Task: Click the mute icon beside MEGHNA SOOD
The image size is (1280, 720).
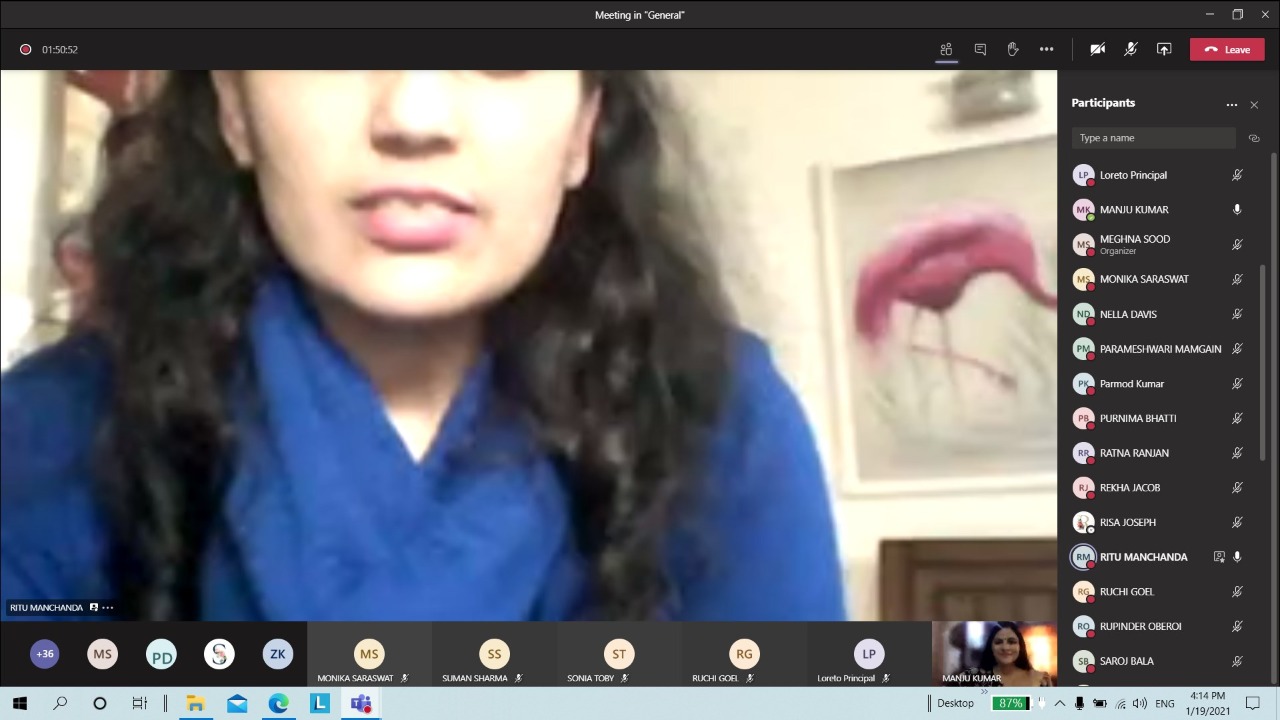Action: click(1237, 244)
